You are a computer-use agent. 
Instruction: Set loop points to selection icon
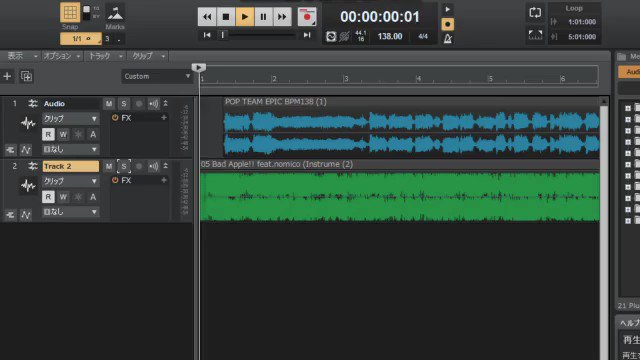point(535,35)
